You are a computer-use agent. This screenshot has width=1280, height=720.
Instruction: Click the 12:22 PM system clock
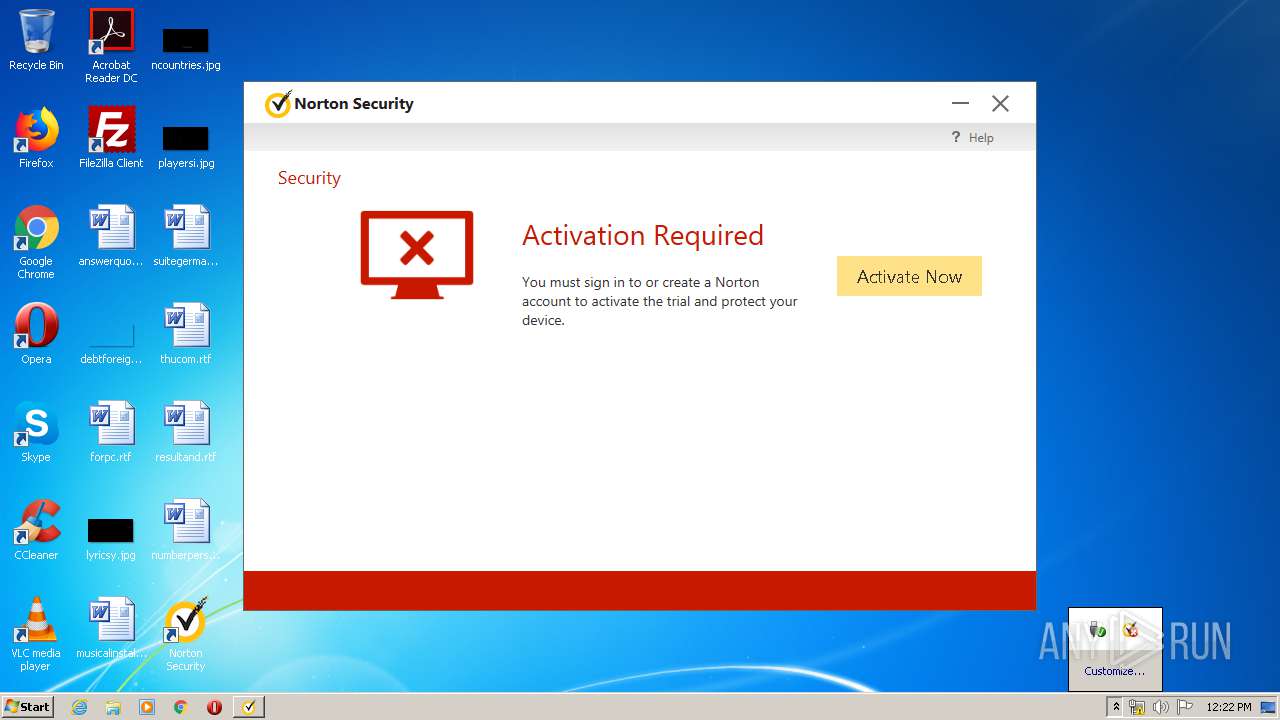[x=1228, y=707]
